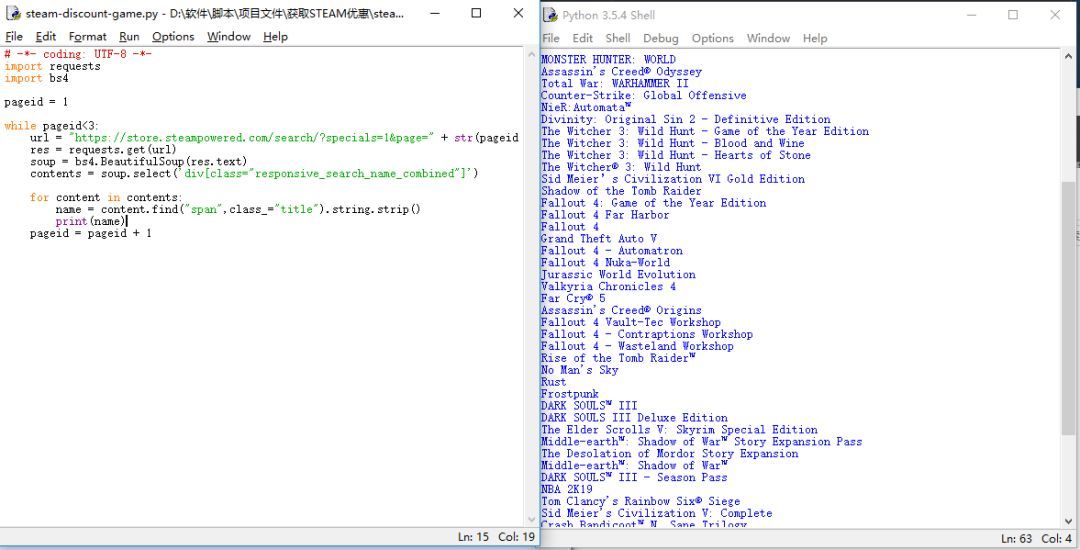Screen dimensions: 1080x550
Task: Click the coding UTF-8 comment line
Action: pyautogui.click(x=78, y=54)
